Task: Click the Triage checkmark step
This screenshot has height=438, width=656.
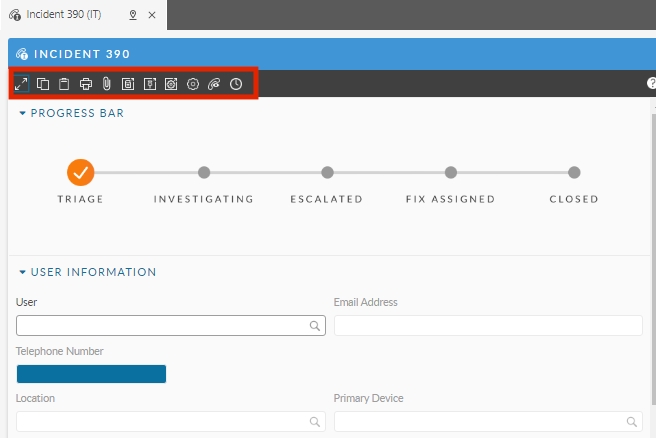Action: coord(81,172)
